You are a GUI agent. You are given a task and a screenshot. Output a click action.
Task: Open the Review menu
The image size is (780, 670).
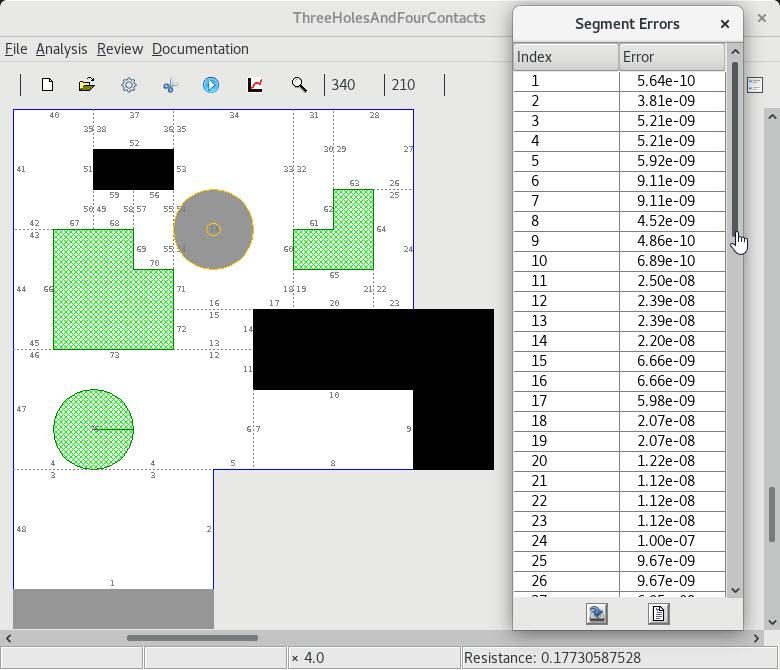tap(120, 49)
